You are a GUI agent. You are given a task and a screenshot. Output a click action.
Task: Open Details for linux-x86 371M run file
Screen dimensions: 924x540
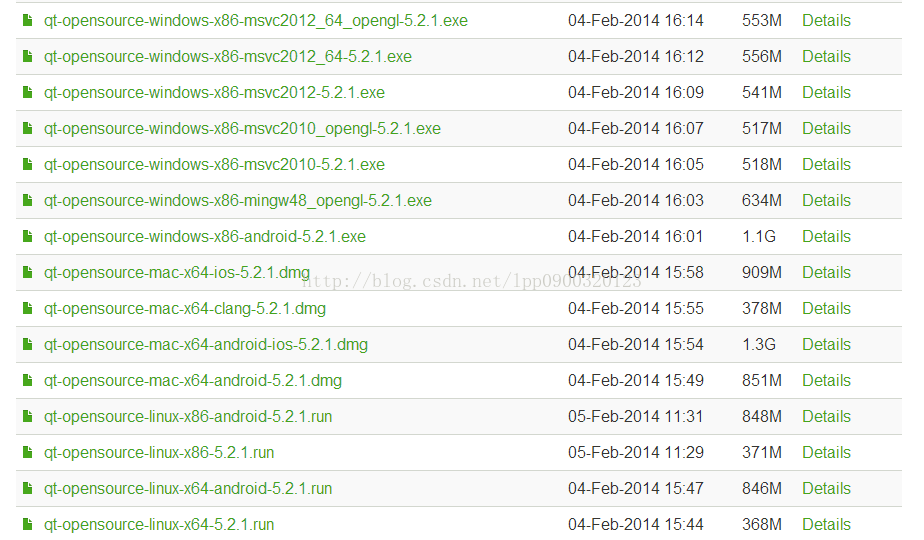(x=826, y=452)
